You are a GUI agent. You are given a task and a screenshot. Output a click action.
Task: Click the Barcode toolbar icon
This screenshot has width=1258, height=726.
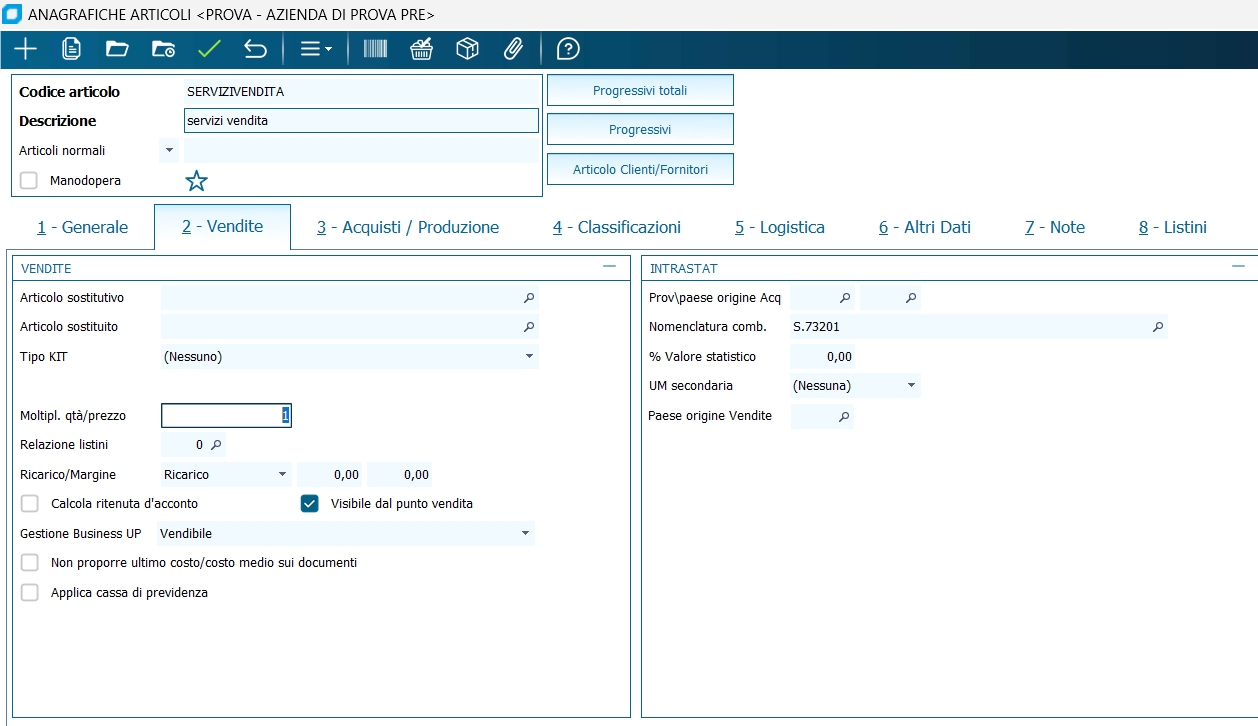point(375,49)
